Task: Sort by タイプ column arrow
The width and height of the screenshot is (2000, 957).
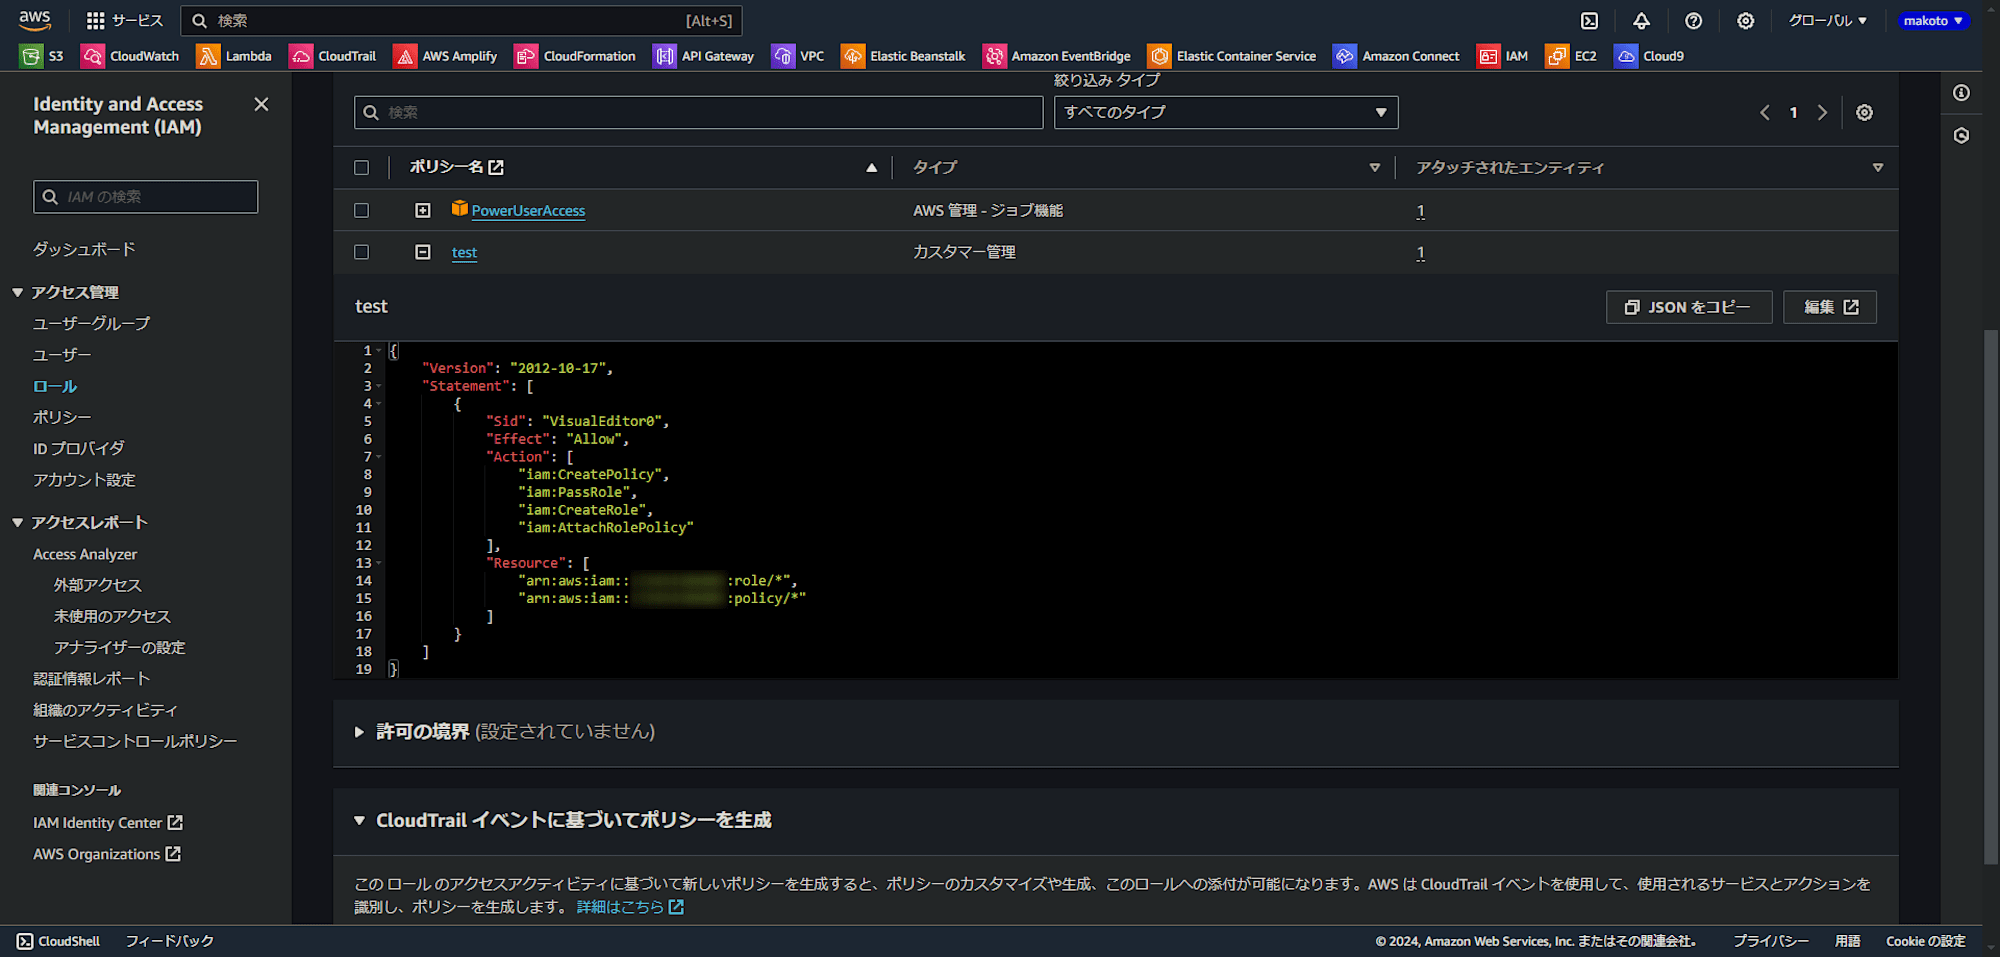Action: (1374, 168)
